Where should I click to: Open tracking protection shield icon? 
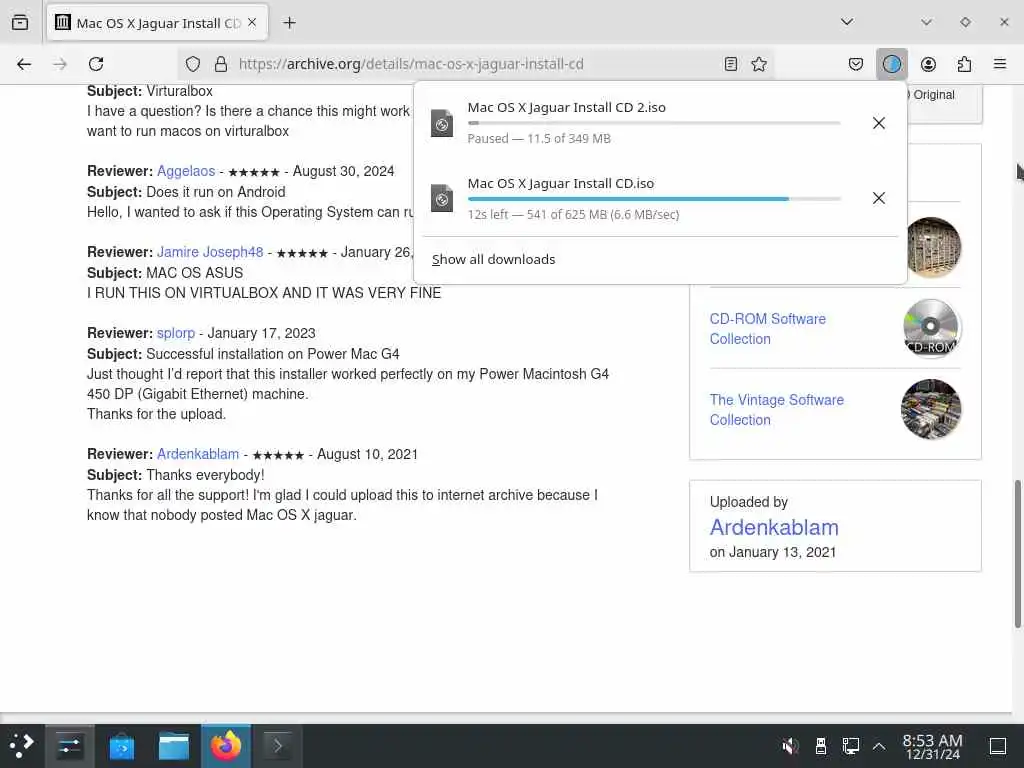(193, 64)
